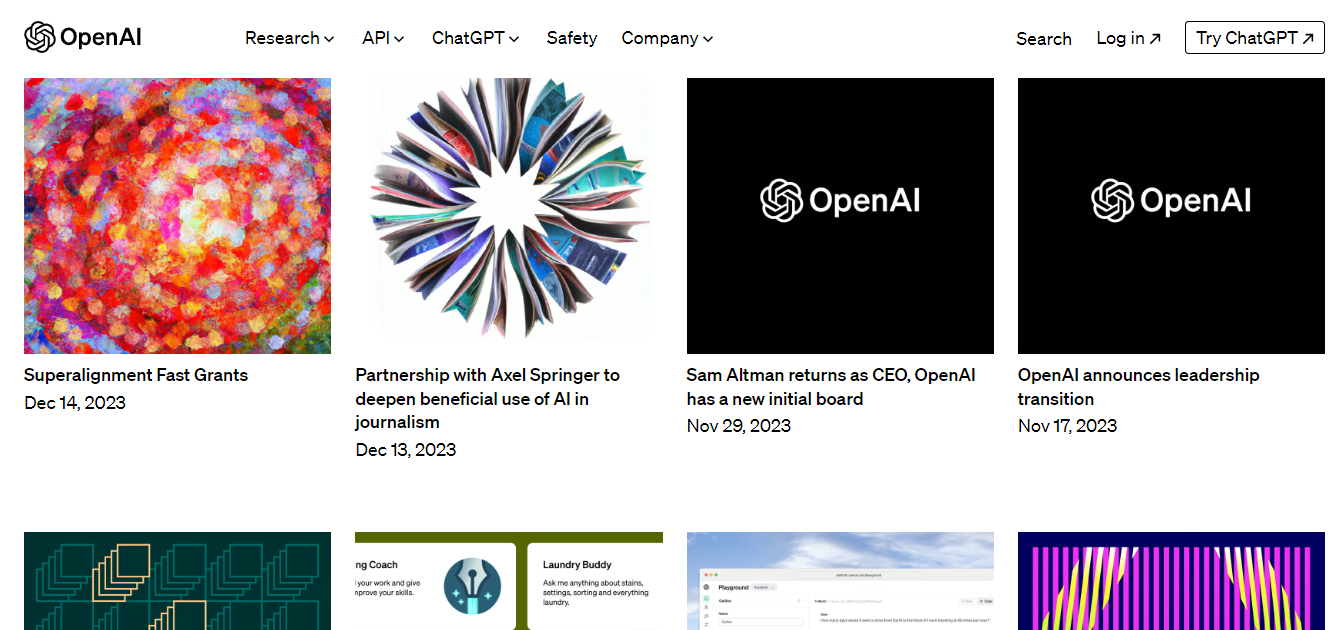The width and height of the screenshot is (1331, 630).
Task: Open Sam Altman returns as CEO headline
Action: tap(830, 387)
